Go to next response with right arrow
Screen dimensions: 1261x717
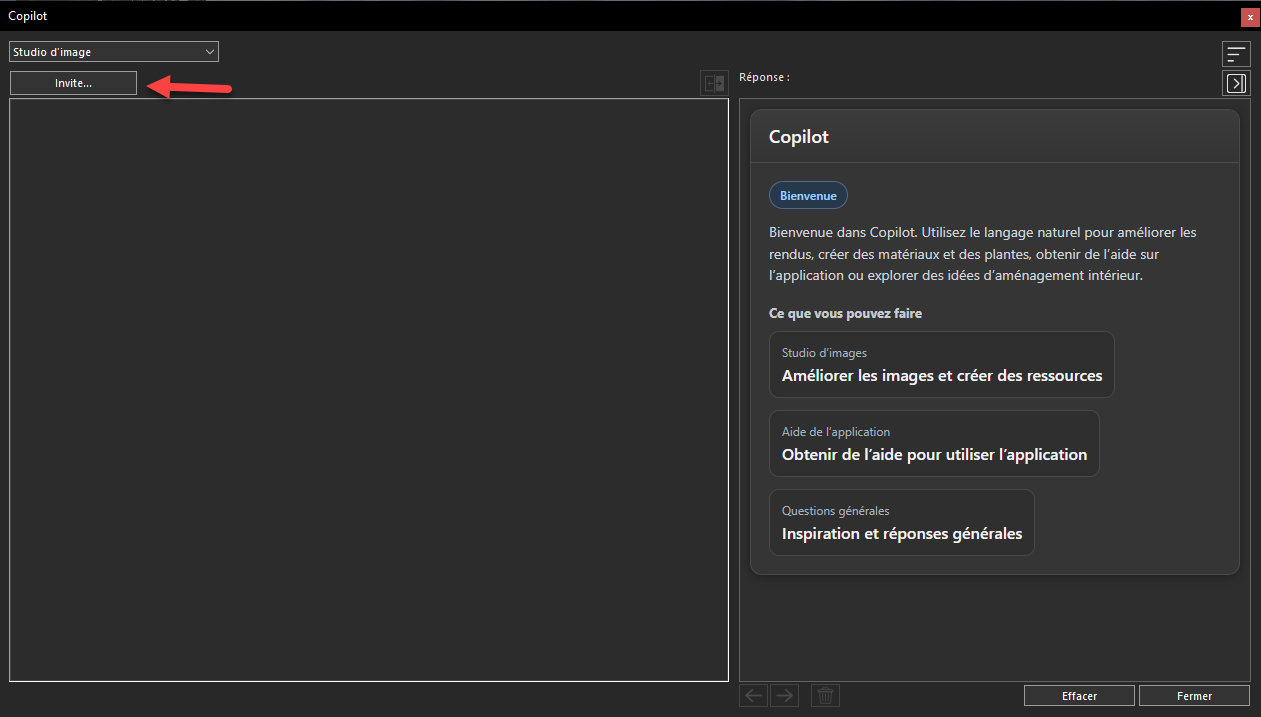coord(785,695)
